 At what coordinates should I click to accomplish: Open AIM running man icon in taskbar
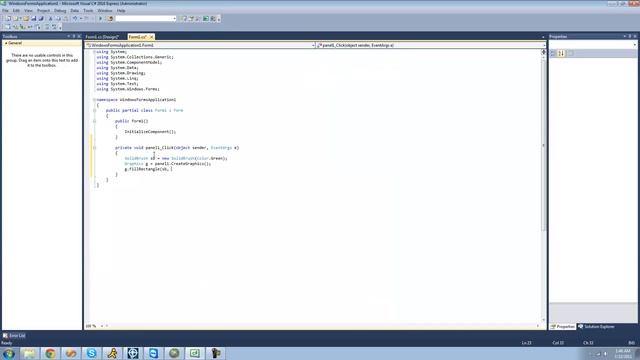[x=112, y=353]
